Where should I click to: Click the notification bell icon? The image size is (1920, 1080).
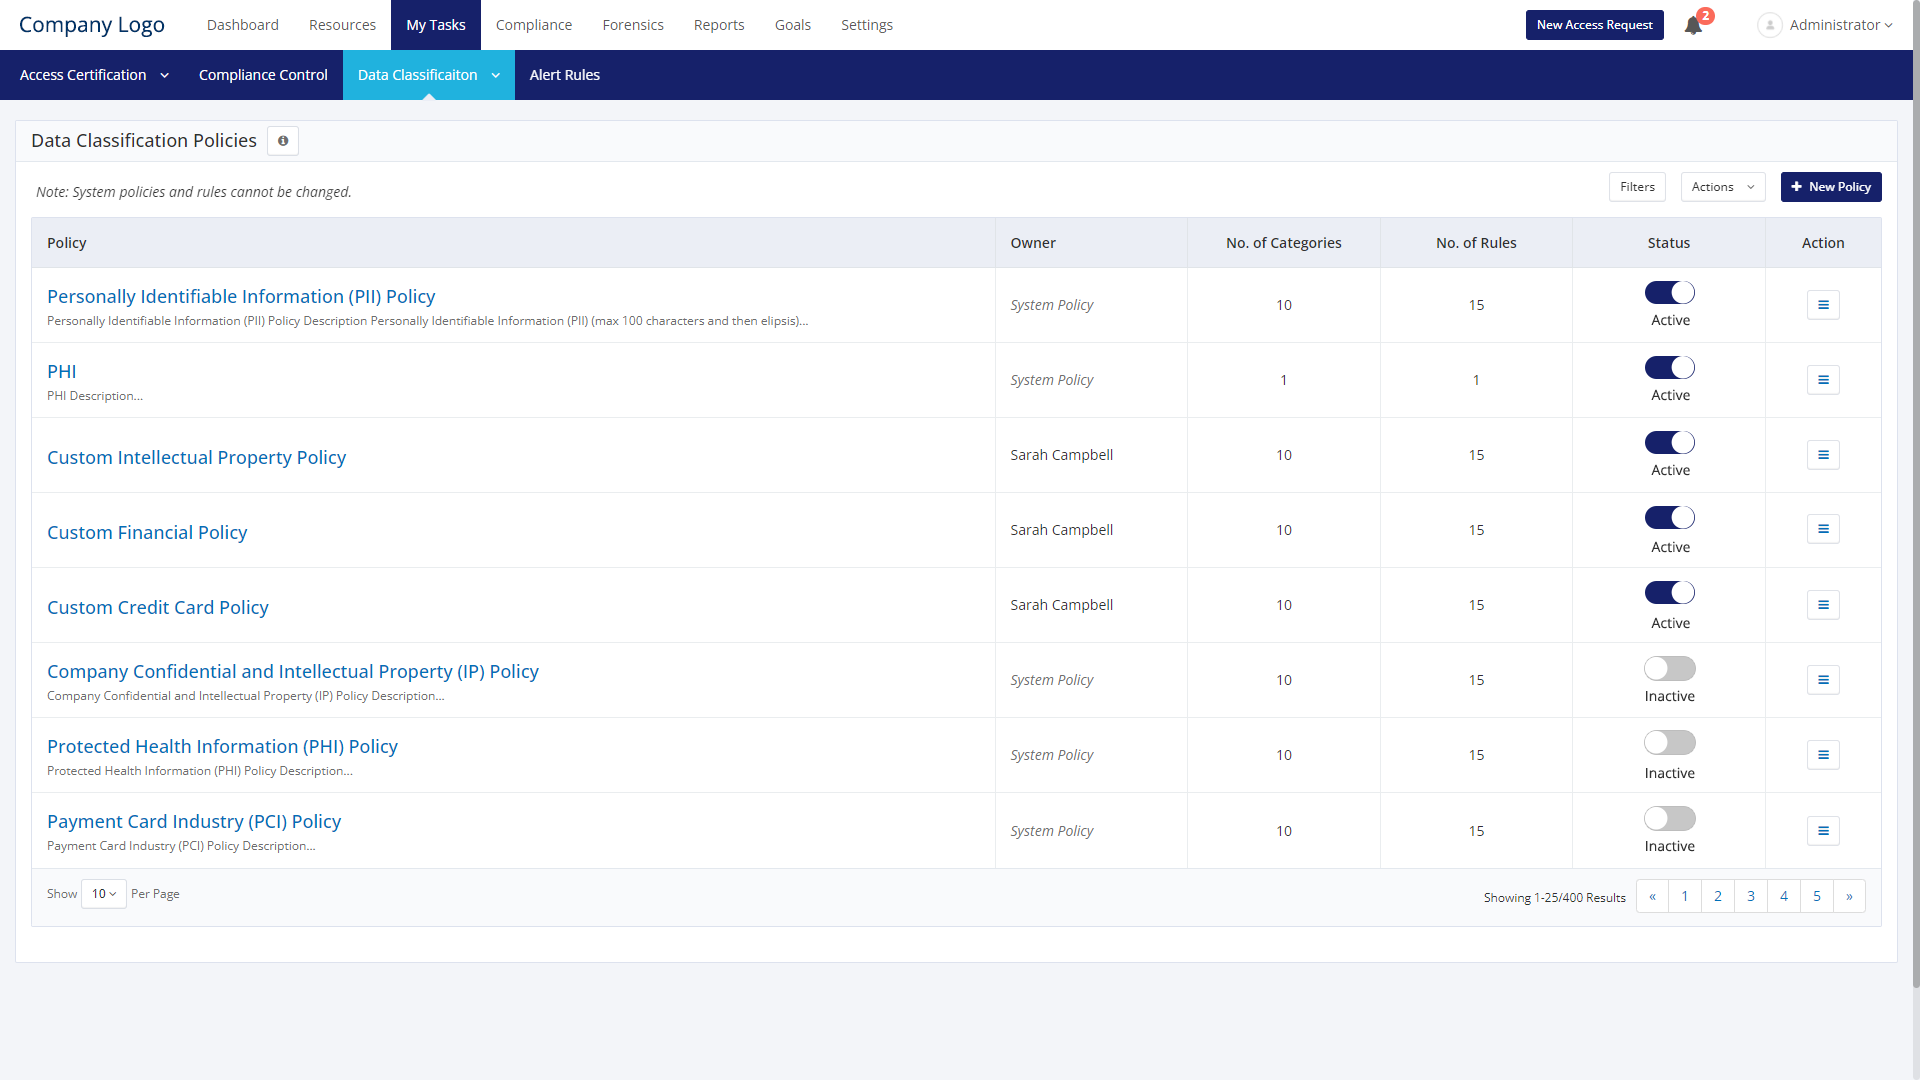tap(1693, 26)
